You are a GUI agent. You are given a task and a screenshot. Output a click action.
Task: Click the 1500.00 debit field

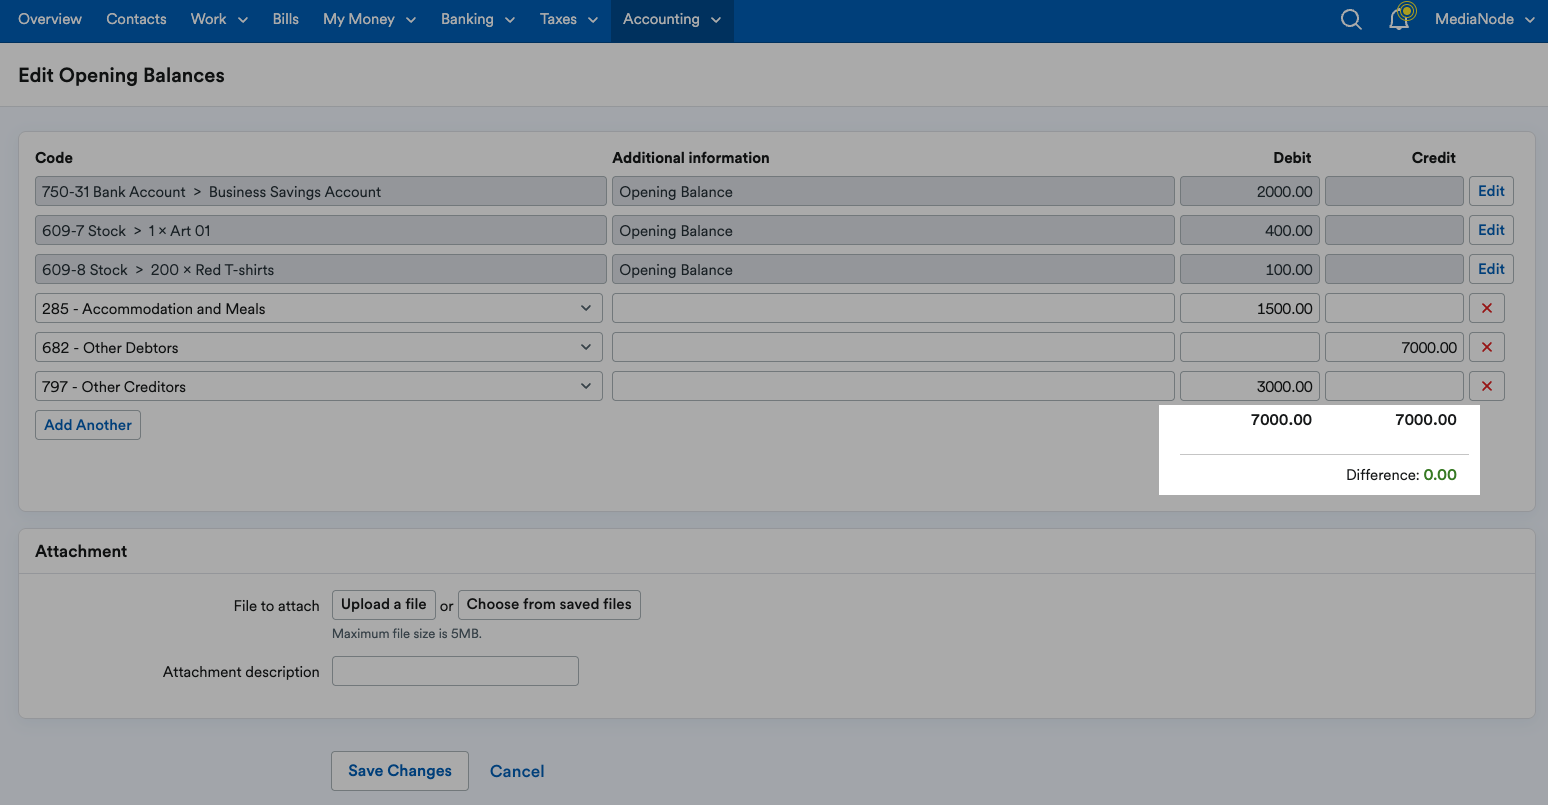point(1250,308)
